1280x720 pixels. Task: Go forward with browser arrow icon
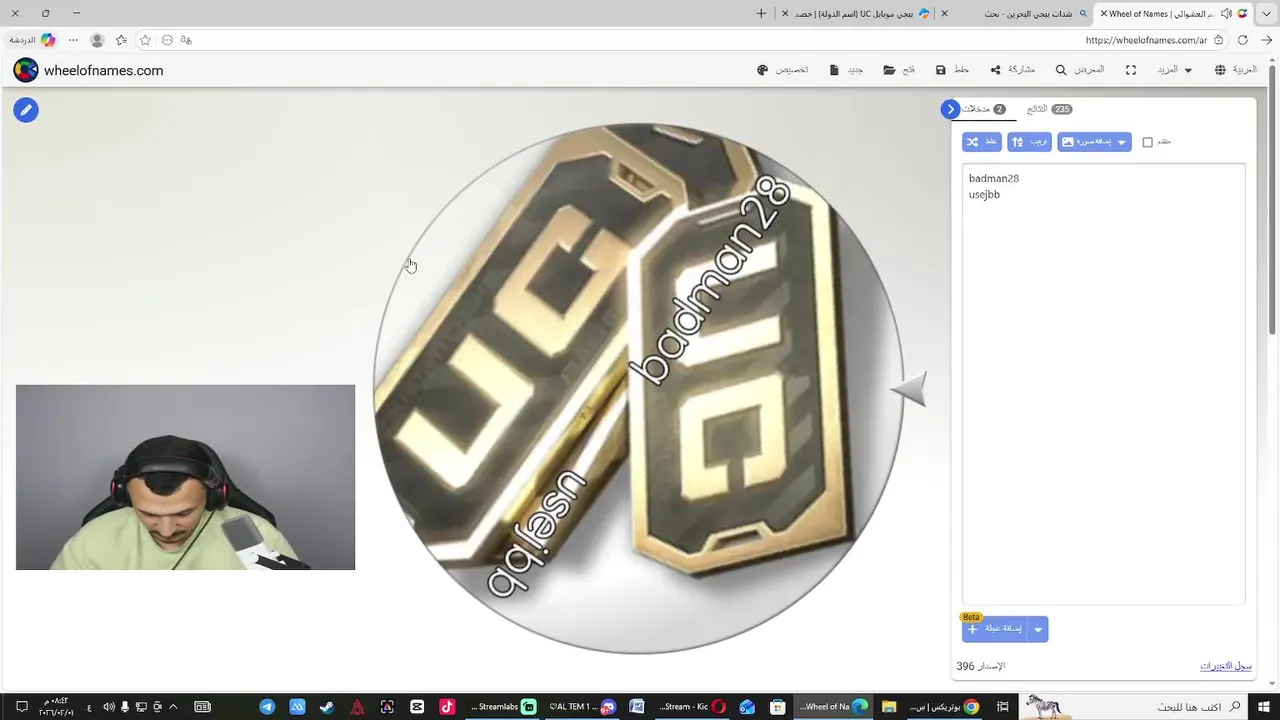[1267, 40]
